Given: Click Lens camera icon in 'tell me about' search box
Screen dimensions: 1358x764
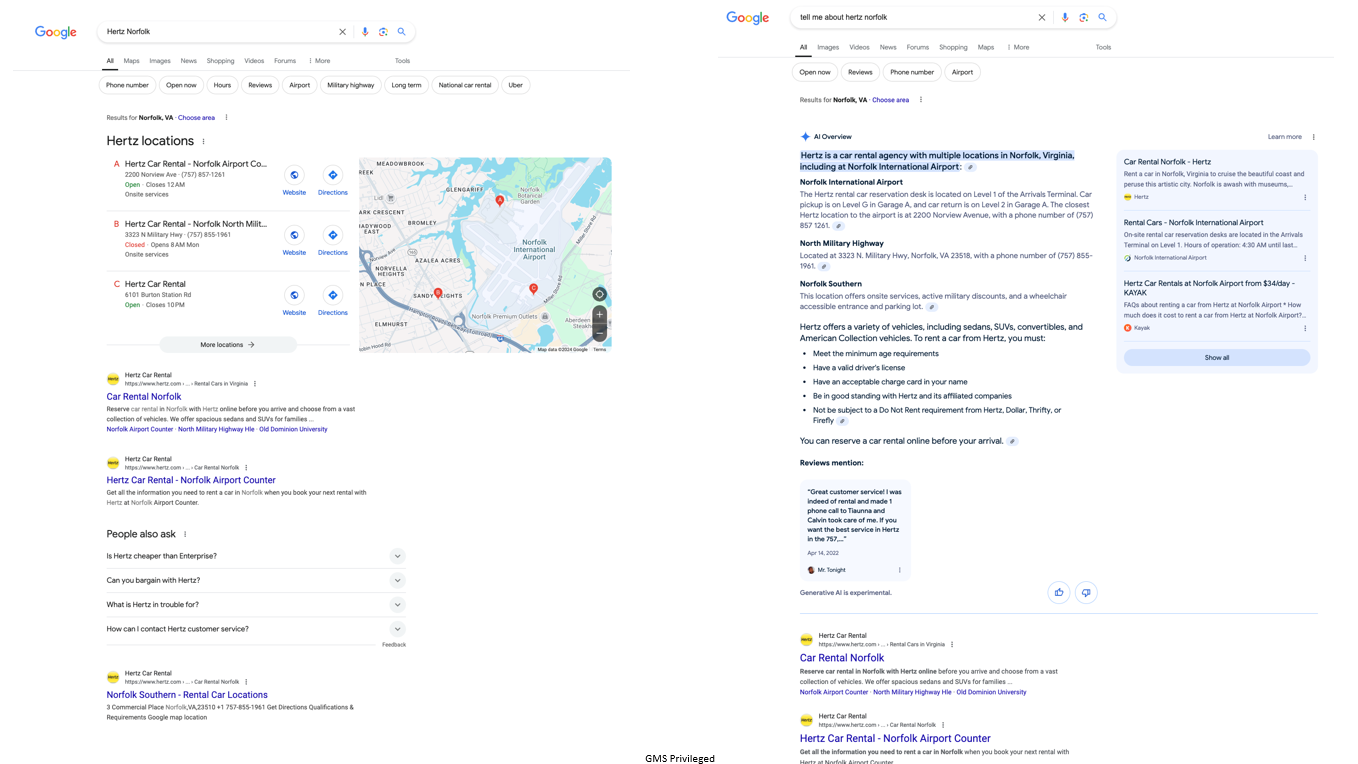Looking at the screenshot, I should [1084, 17].
